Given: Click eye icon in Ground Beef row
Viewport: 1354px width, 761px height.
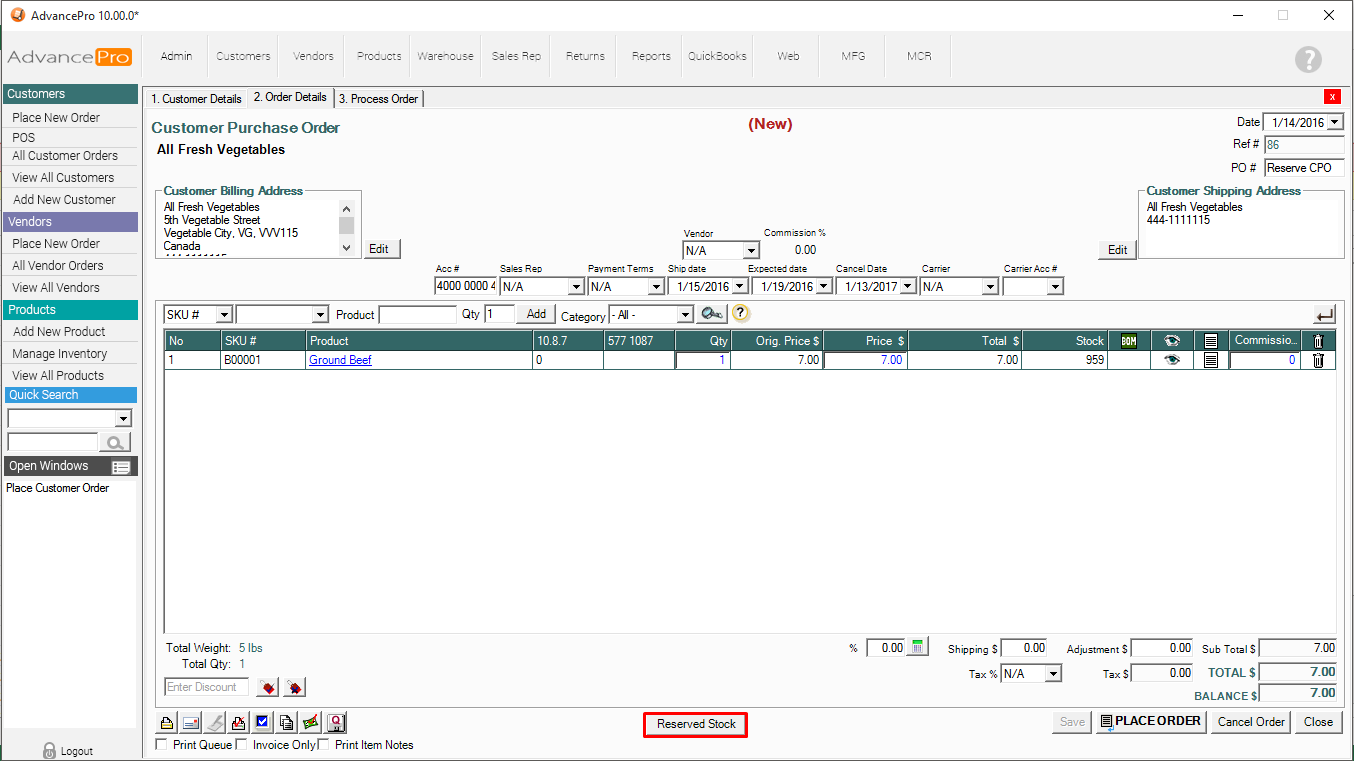Looking at the screenshot, I should tap(1172, 360).
